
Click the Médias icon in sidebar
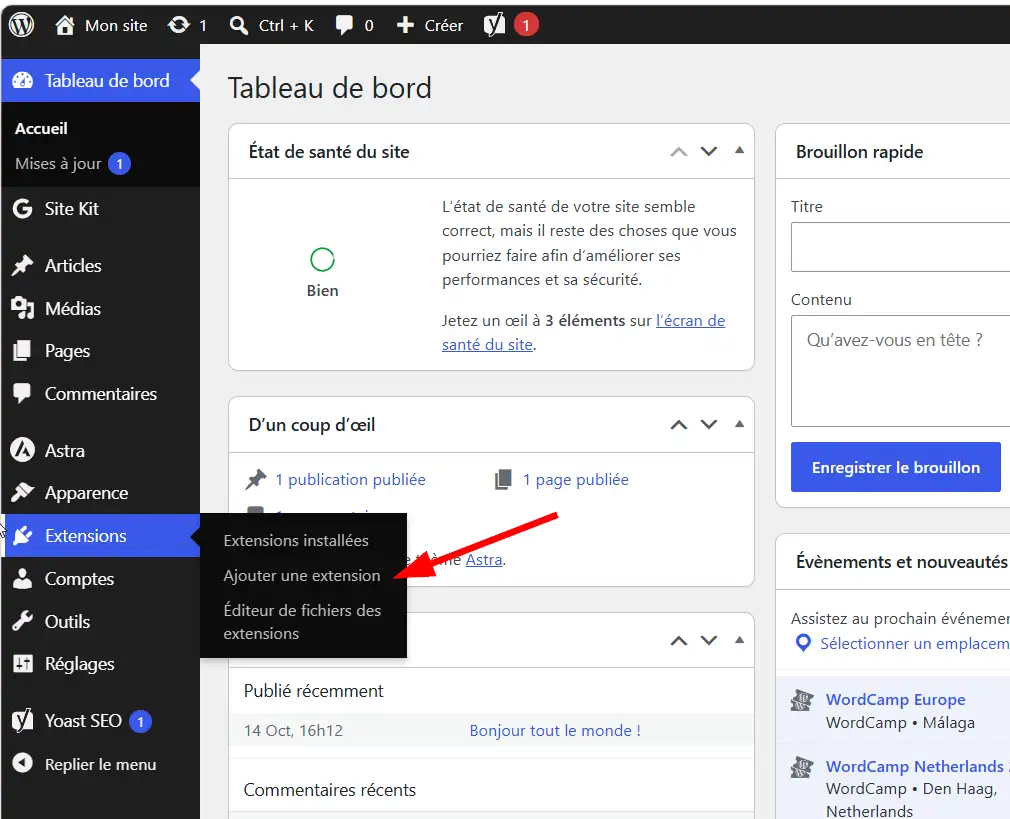point(23,309)
